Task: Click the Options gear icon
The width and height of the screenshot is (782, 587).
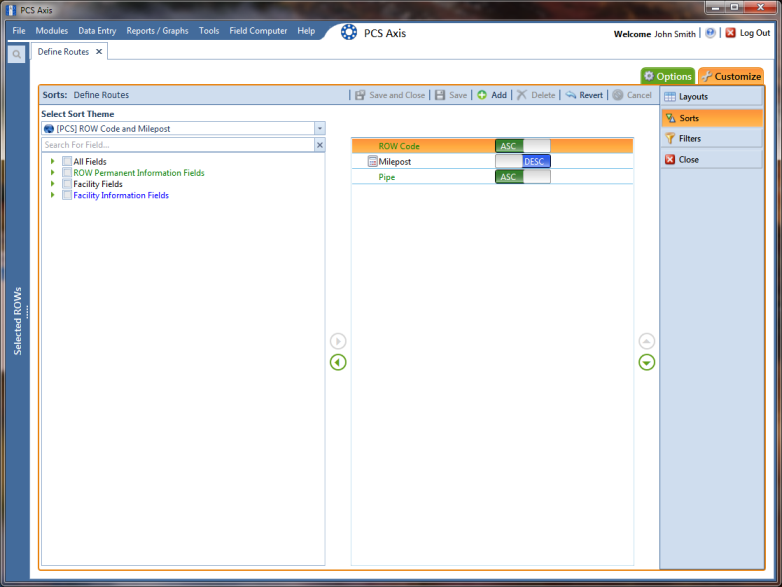Action: (648, 76)
